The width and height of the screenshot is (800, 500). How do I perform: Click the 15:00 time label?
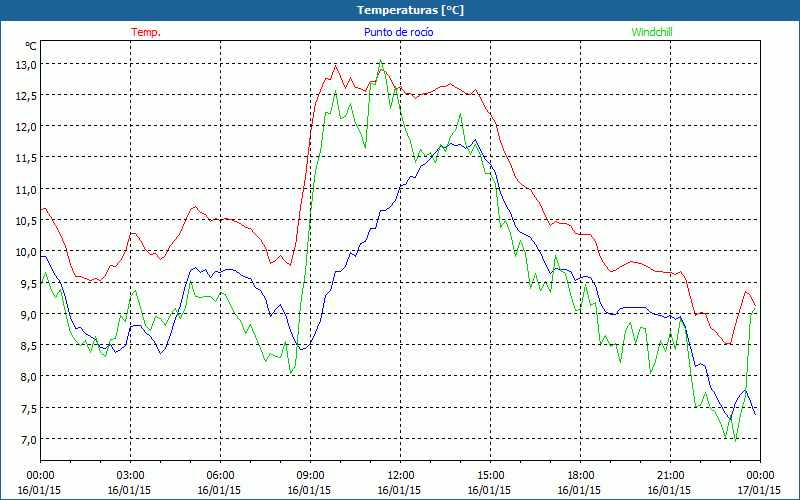click(x=490, y=476)
